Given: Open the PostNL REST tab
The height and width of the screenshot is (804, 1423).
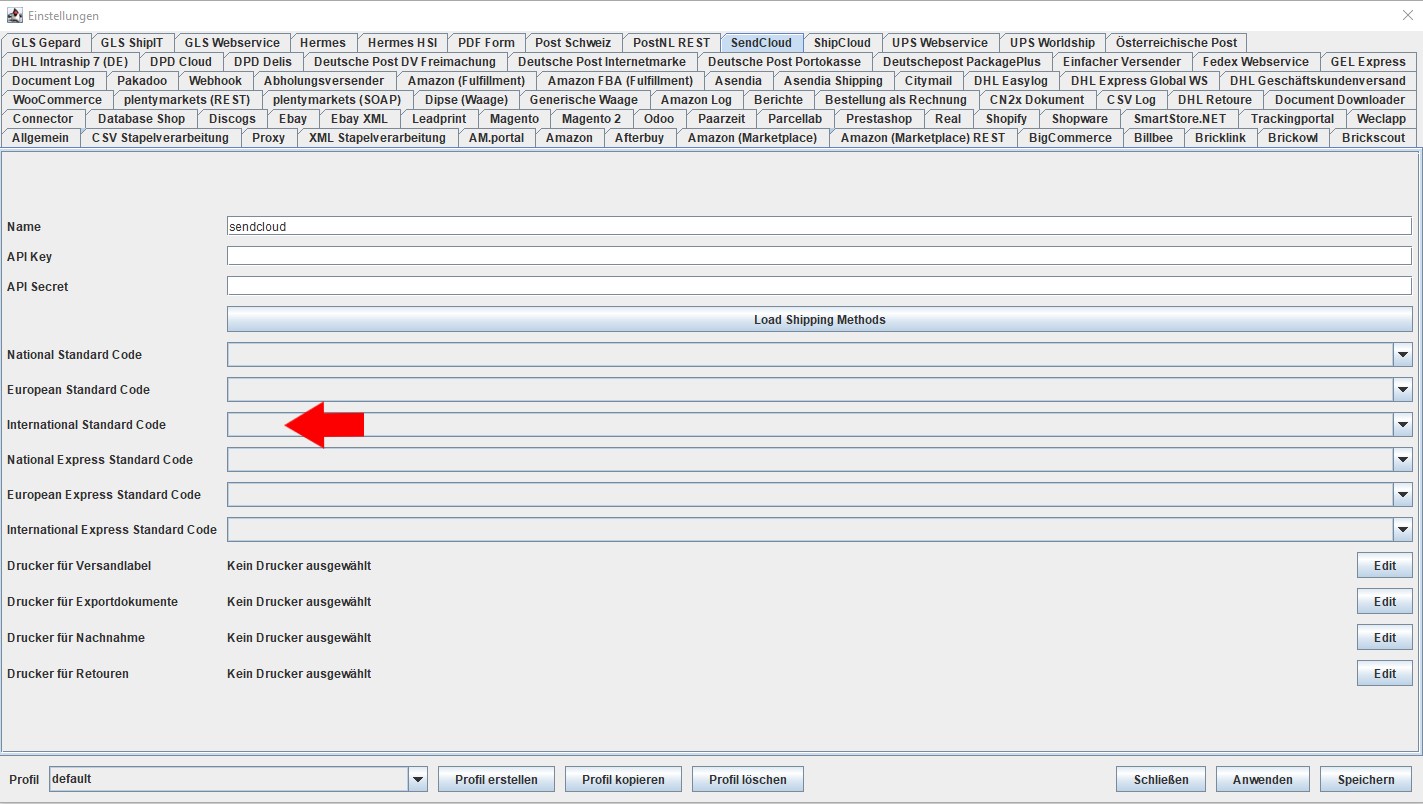Looking at the screenshot, I should (x=671, y=43).
